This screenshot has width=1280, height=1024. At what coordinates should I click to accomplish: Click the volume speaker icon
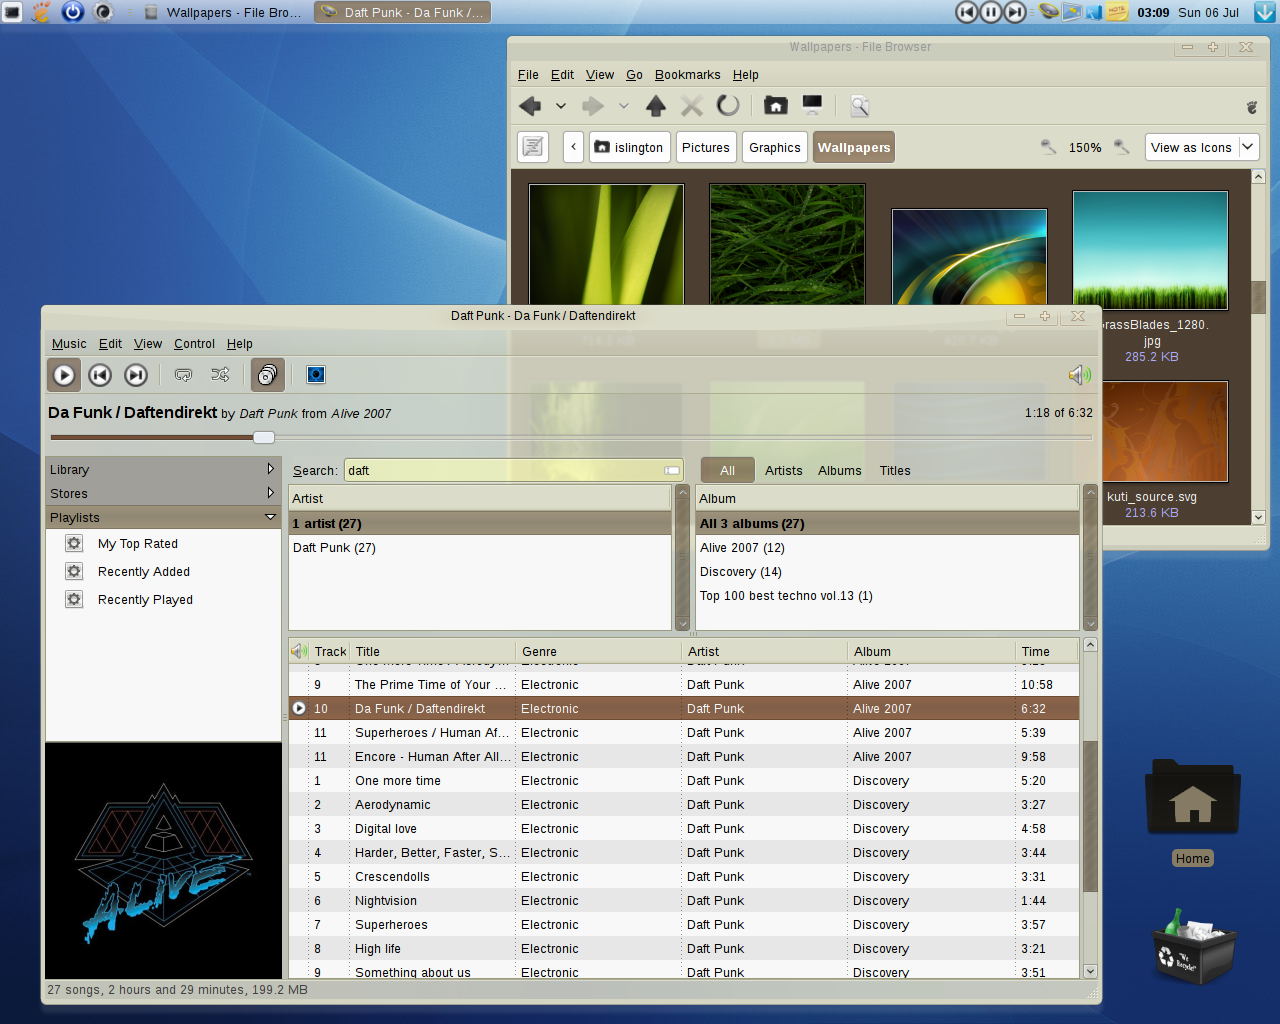point(1080,375)
